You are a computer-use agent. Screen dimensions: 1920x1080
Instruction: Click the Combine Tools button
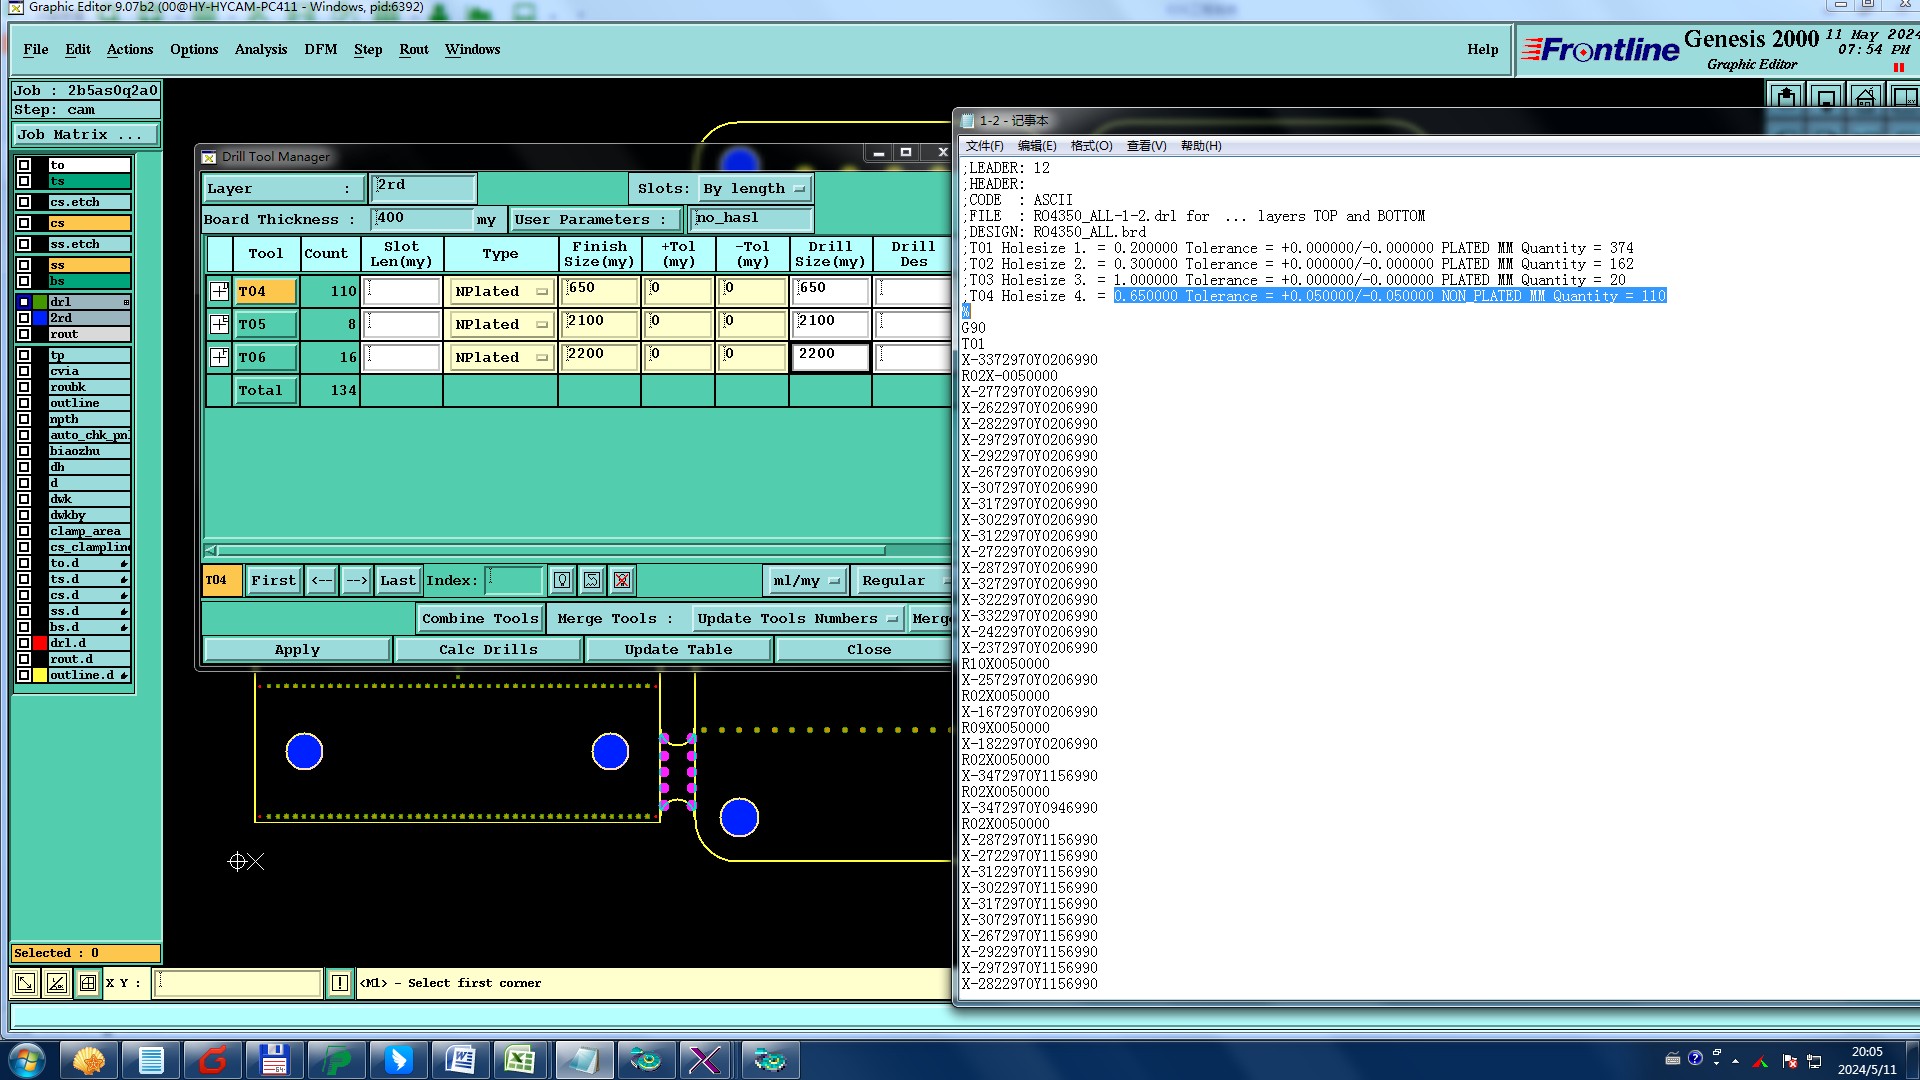pyautogui.click(x=480, y=619)
